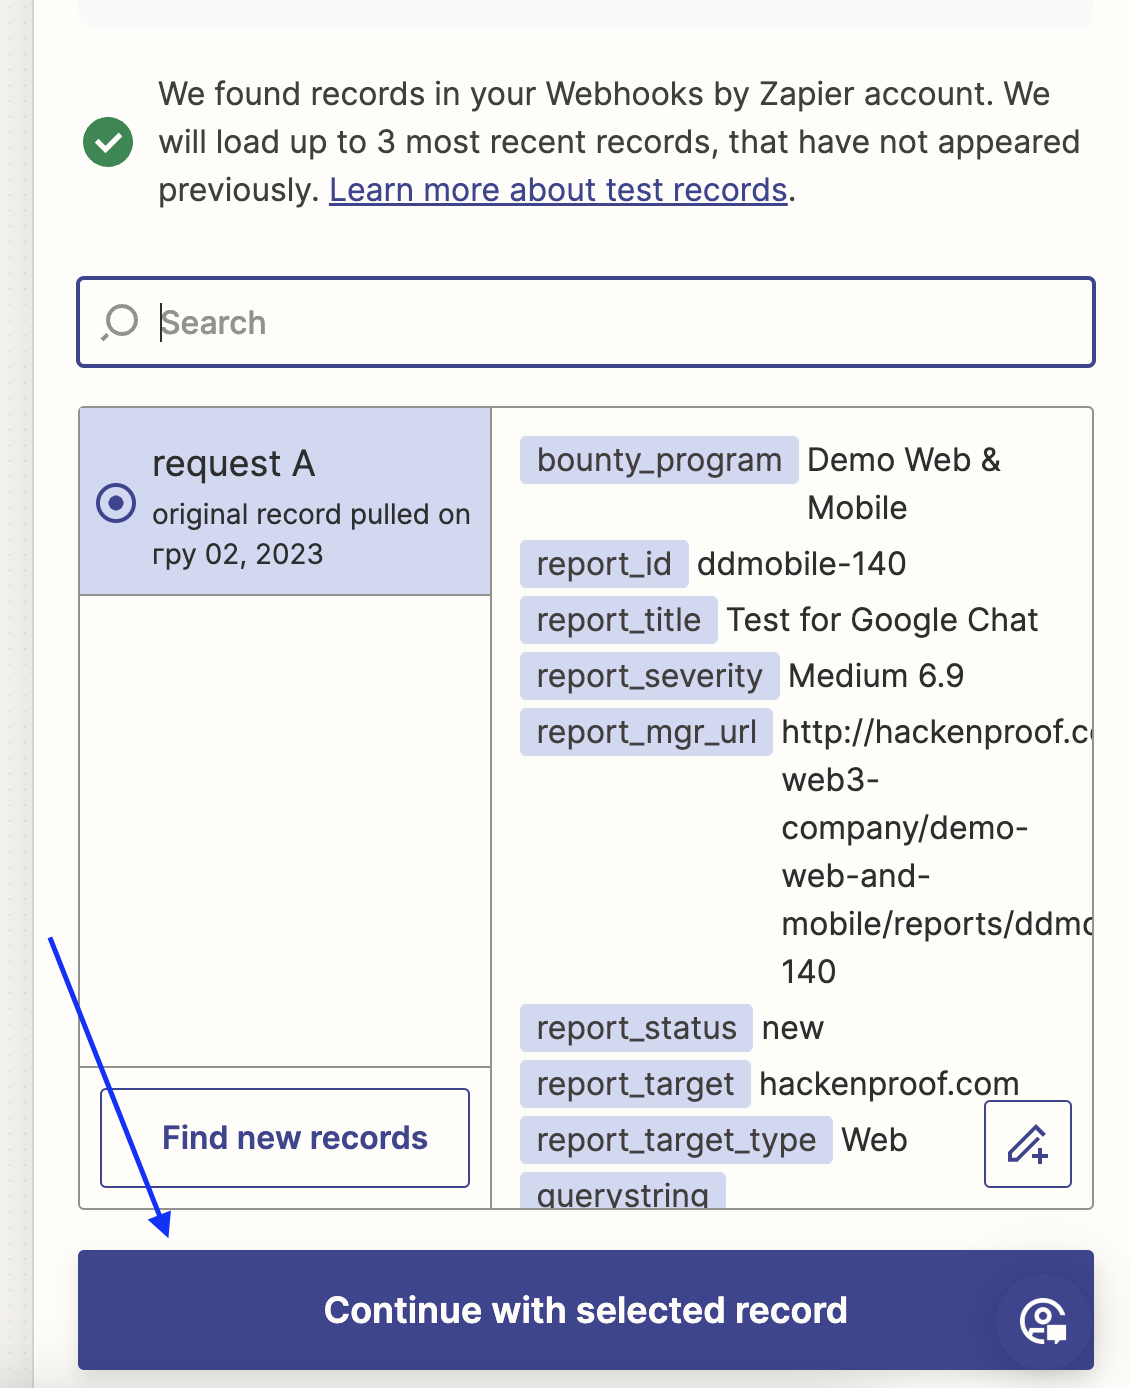Viewport: 1130px width, 1388px height.
Task: Click the report_severity field tag
Action: (649, 676)
